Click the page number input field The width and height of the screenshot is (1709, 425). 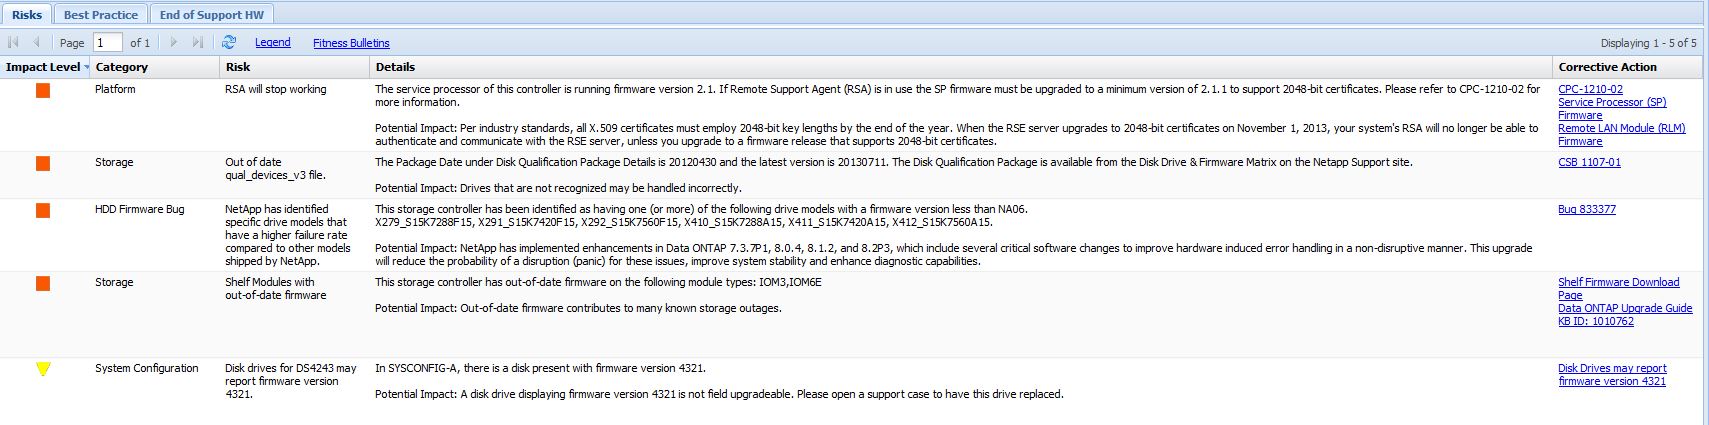107,43
